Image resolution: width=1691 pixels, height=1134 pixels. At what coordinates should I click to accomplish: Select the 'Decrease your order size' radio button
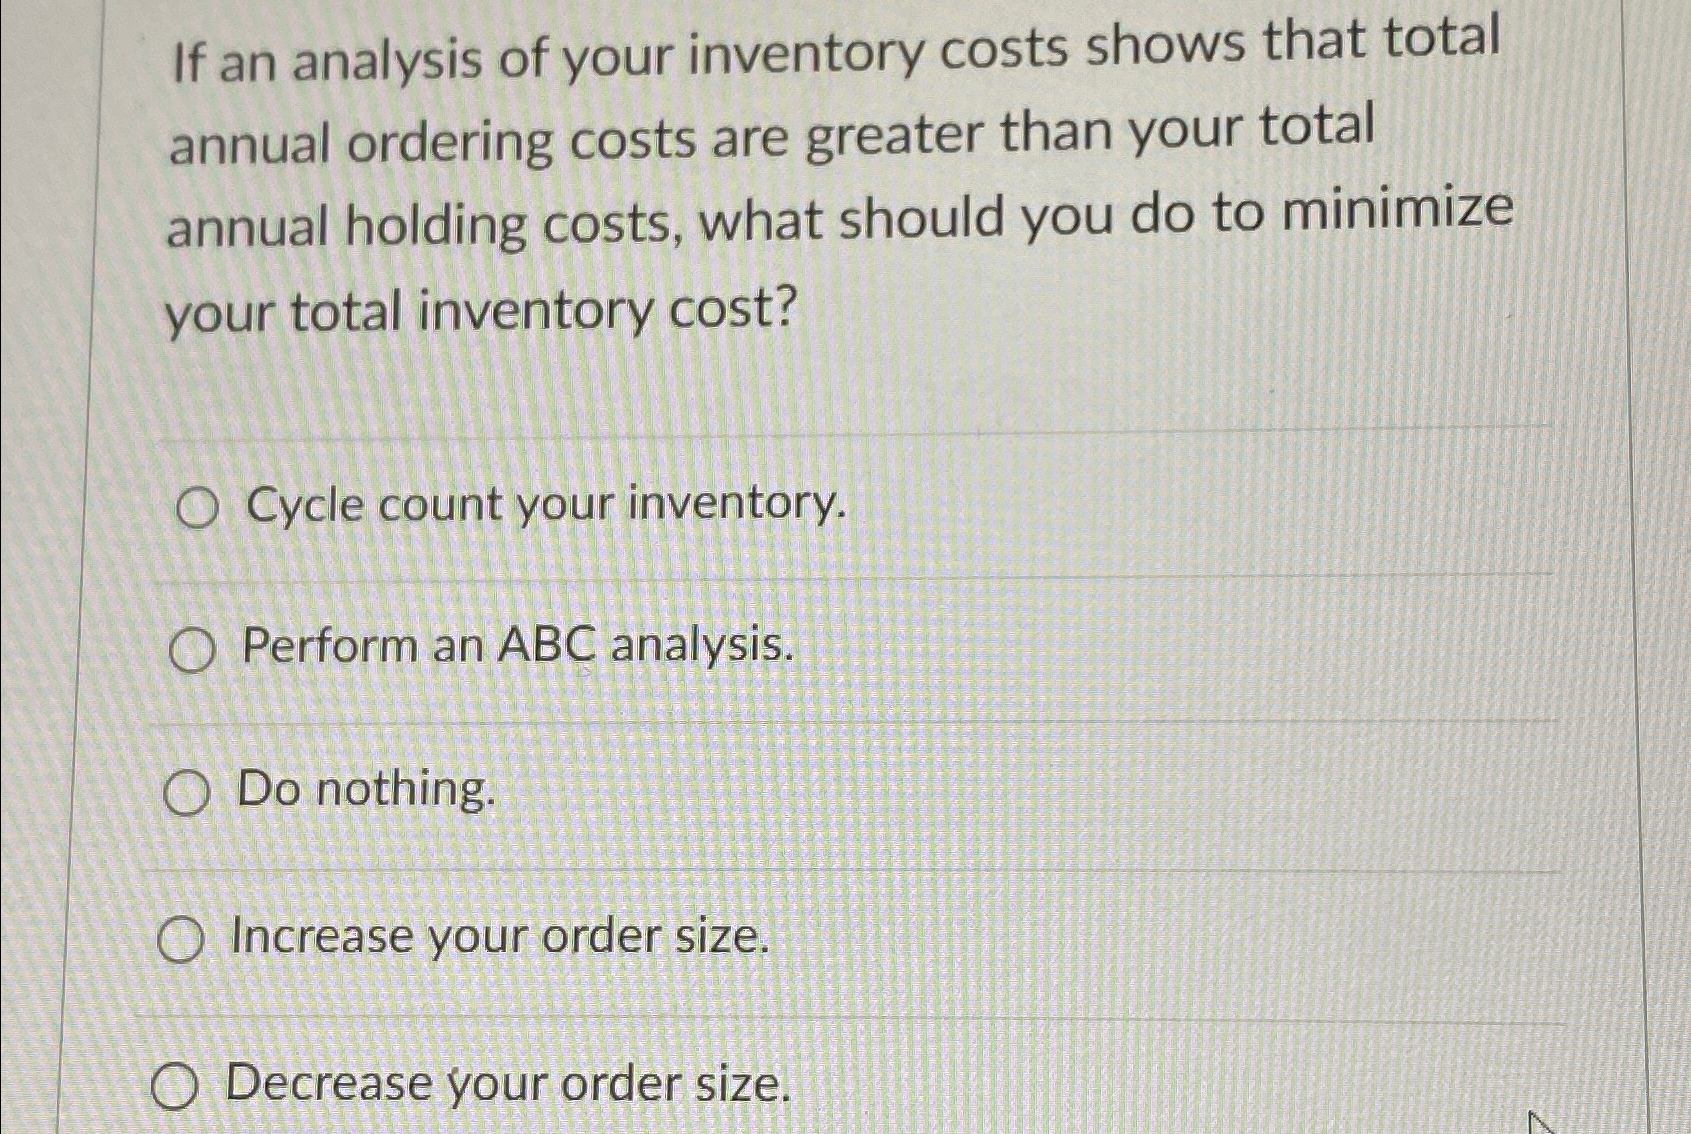coord(176,1087)
